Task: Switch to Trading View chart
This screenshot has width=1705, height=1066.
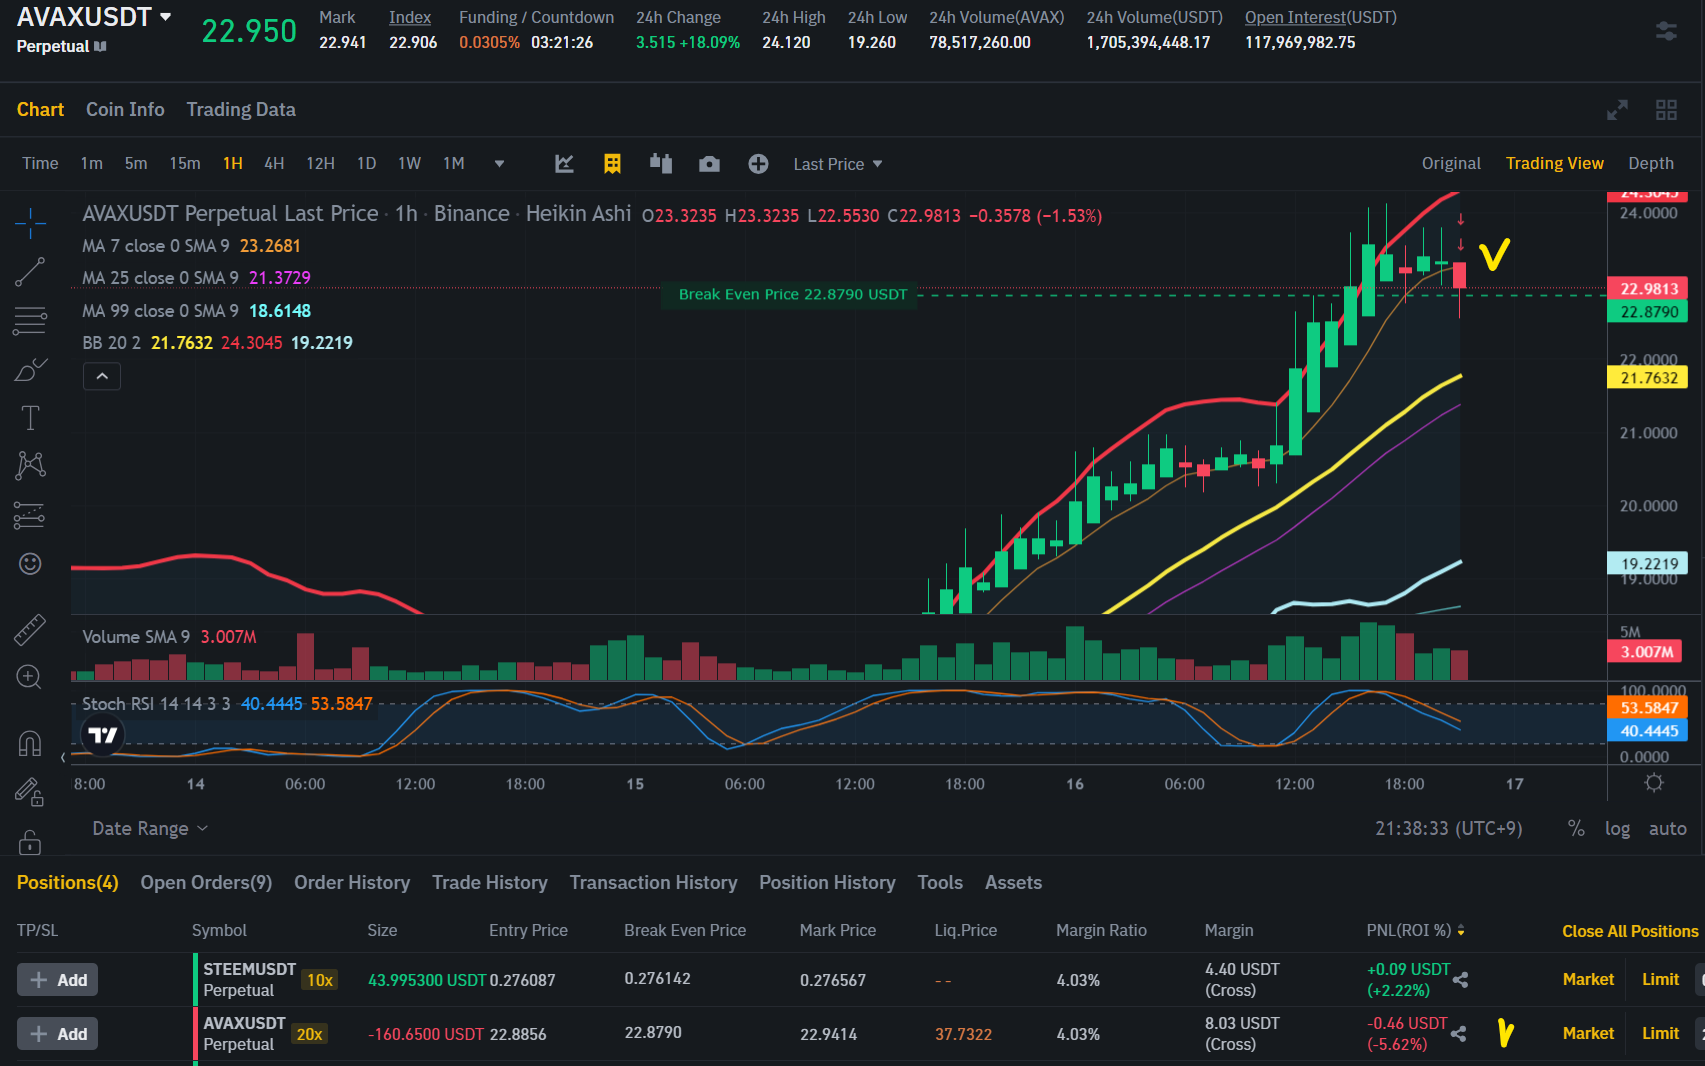Action: click(1554, 163)
